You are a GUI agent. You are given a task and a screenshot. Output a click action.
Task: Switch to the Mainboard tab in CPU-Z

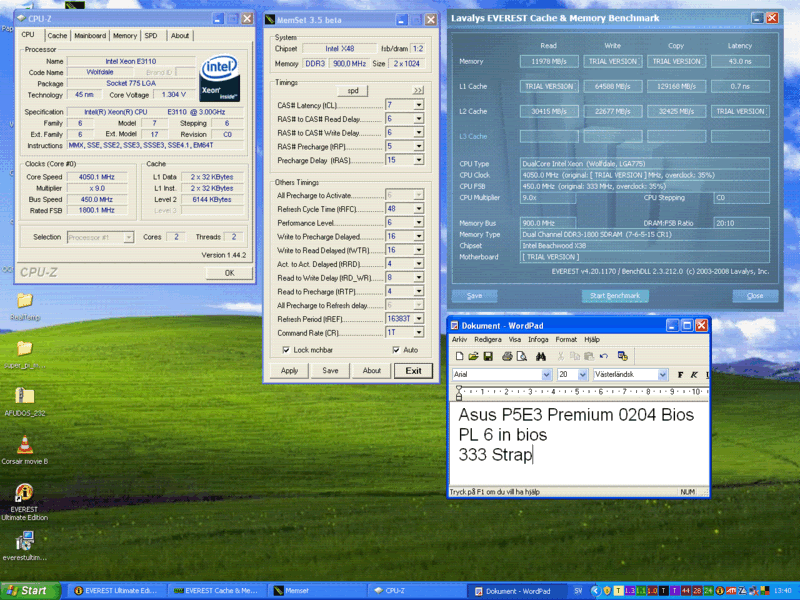click(90, 36)
